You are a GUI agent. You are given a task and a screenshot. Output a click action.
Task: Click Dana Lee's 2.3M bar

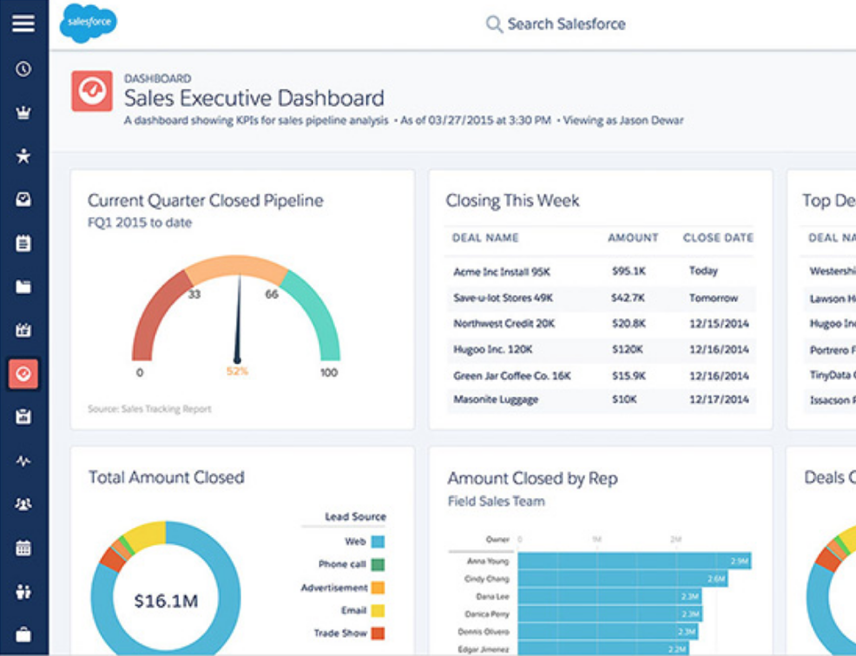click(x=610, y=597)
